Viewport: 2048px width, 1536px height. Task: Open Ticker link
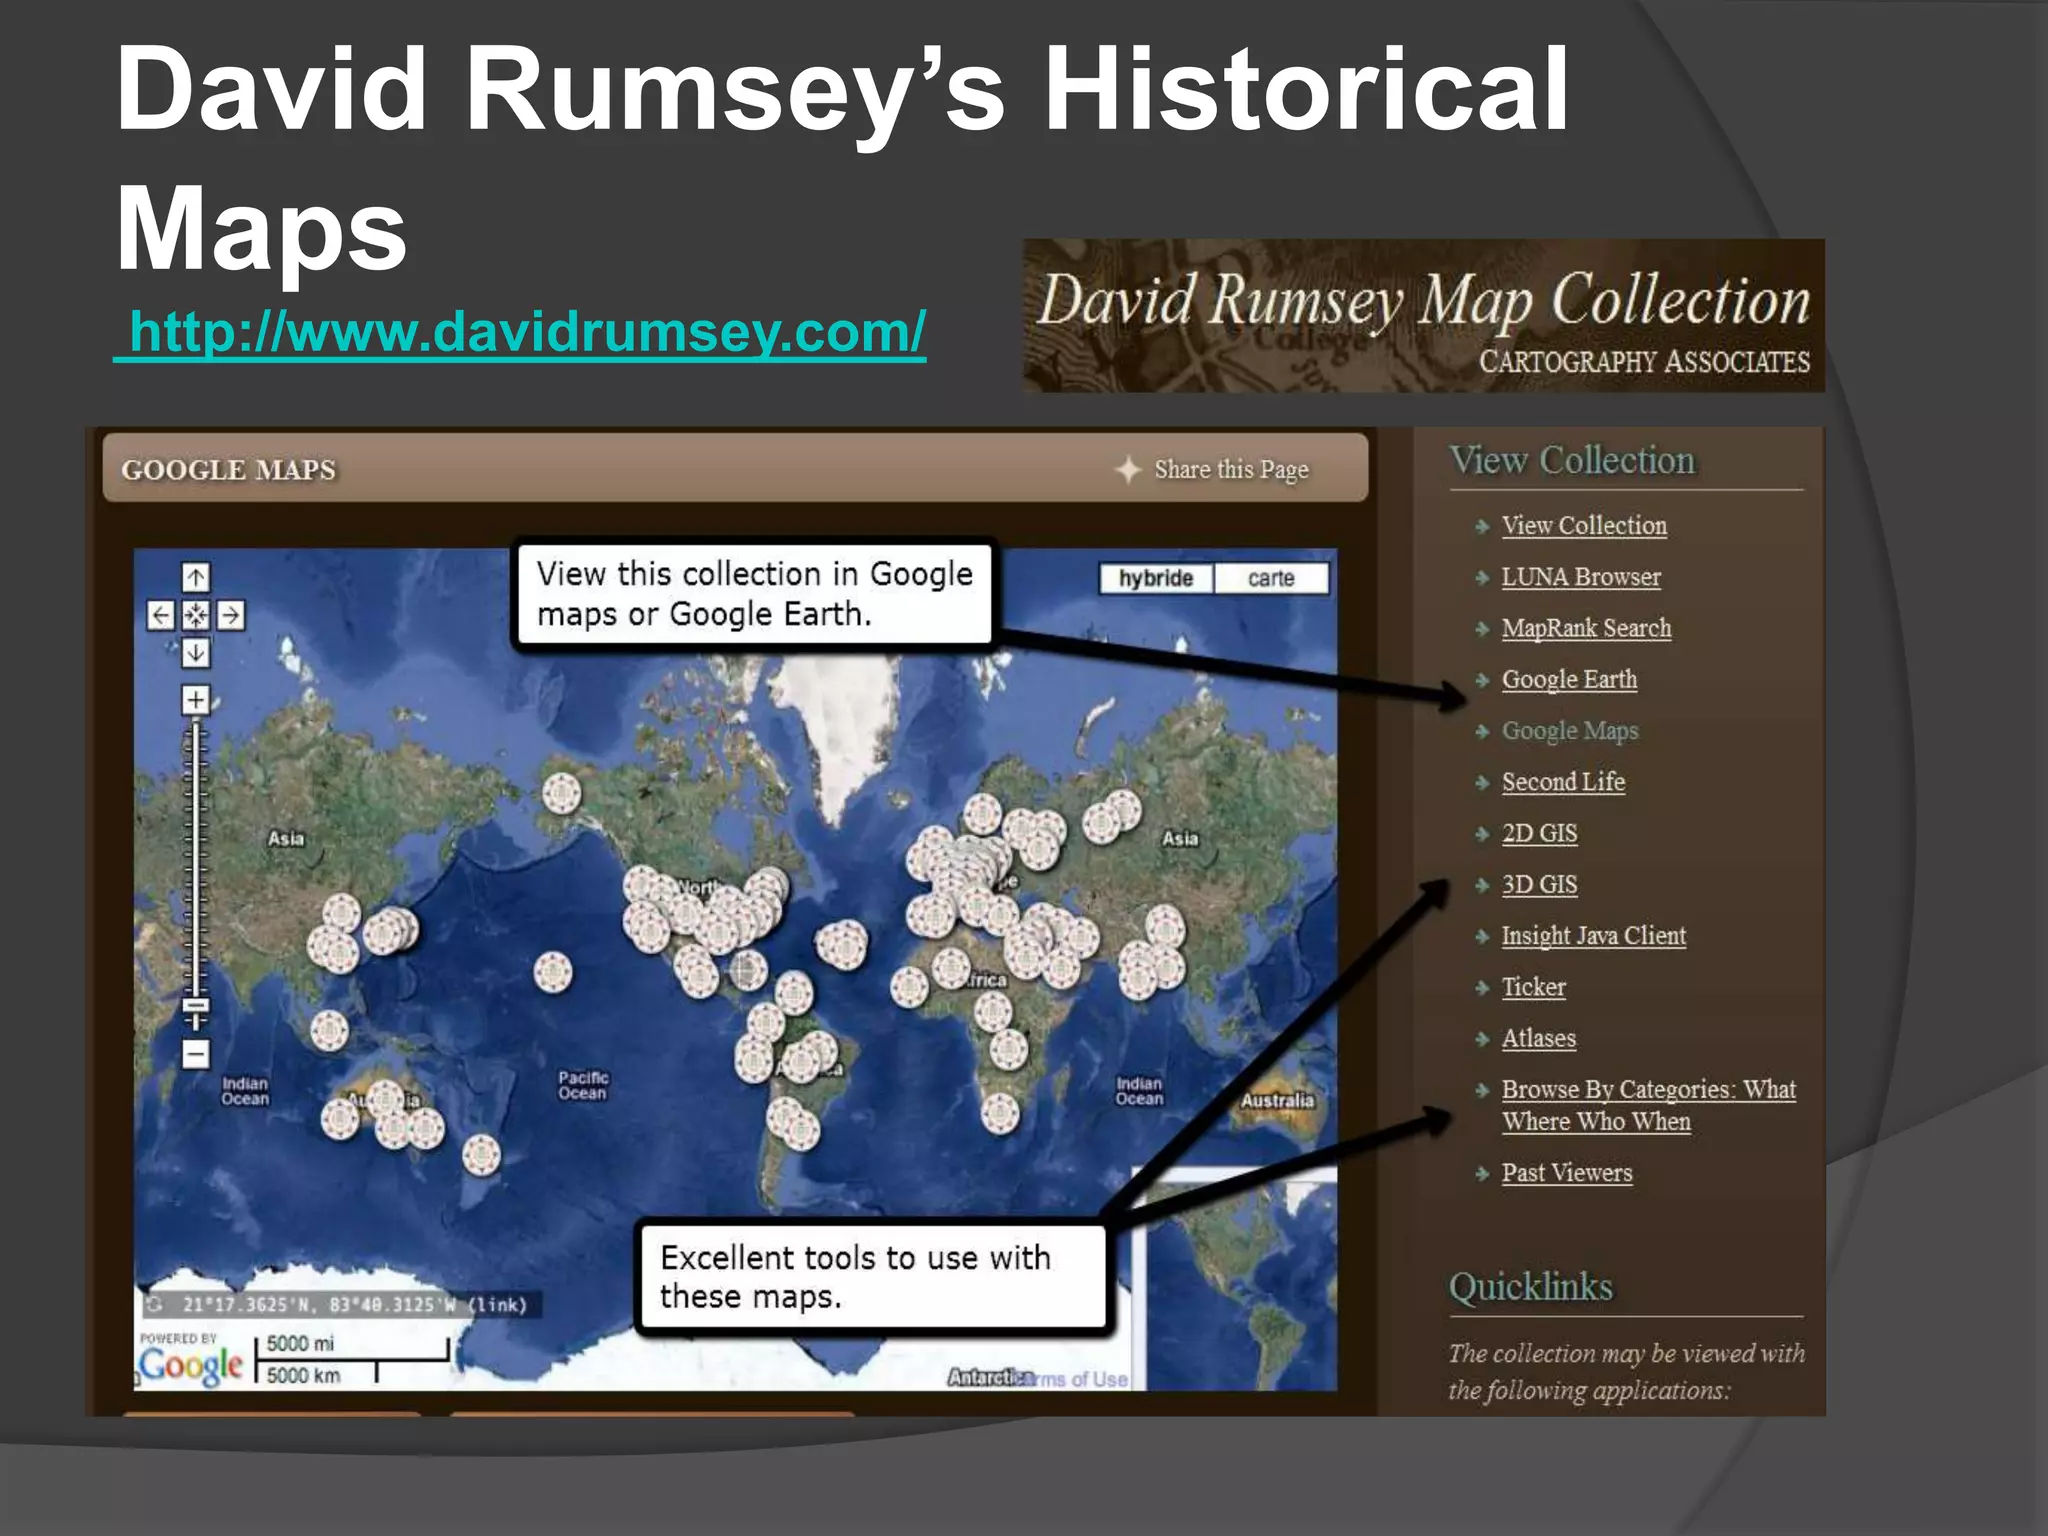coord(1533,987)
